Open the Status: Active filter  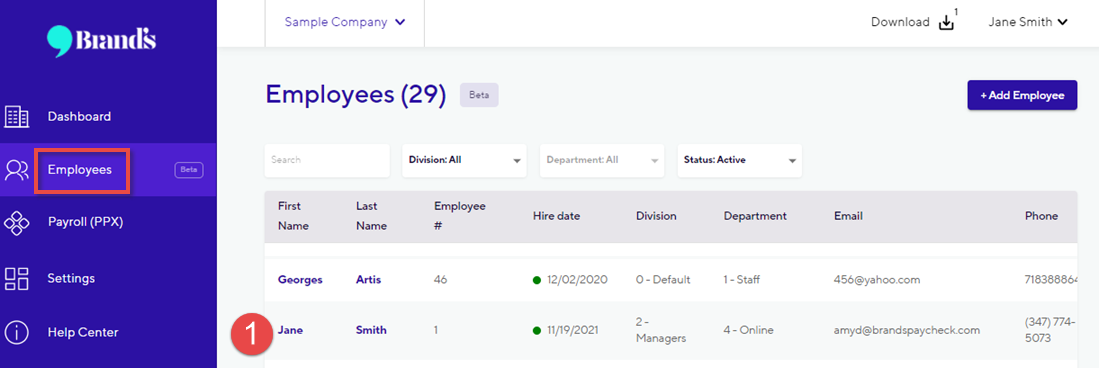tap(739, 161)
